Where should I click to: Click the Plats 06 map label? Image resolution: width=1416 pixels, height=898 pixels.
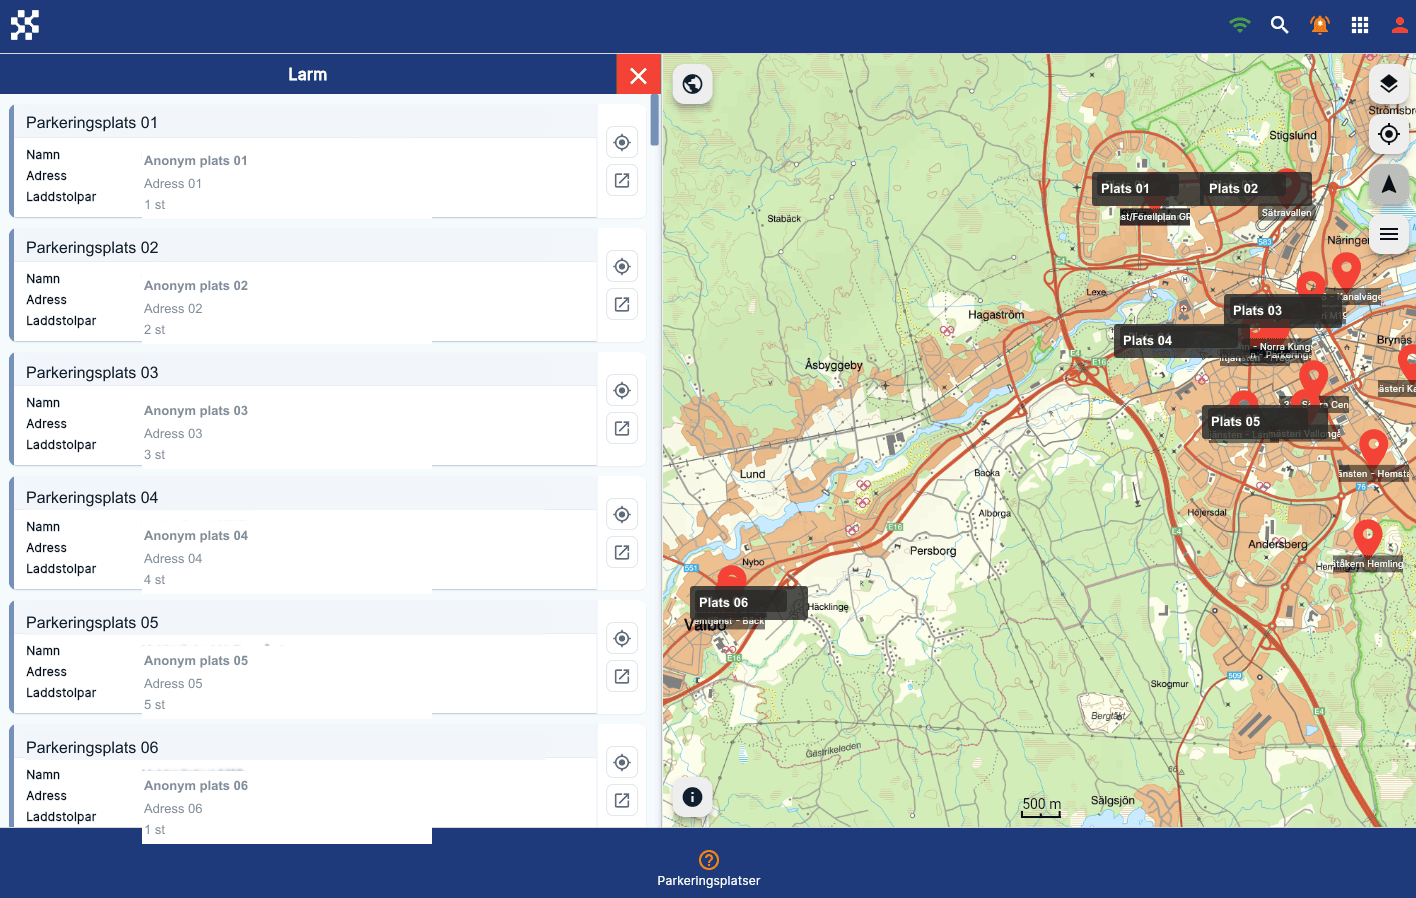point(724,602)
